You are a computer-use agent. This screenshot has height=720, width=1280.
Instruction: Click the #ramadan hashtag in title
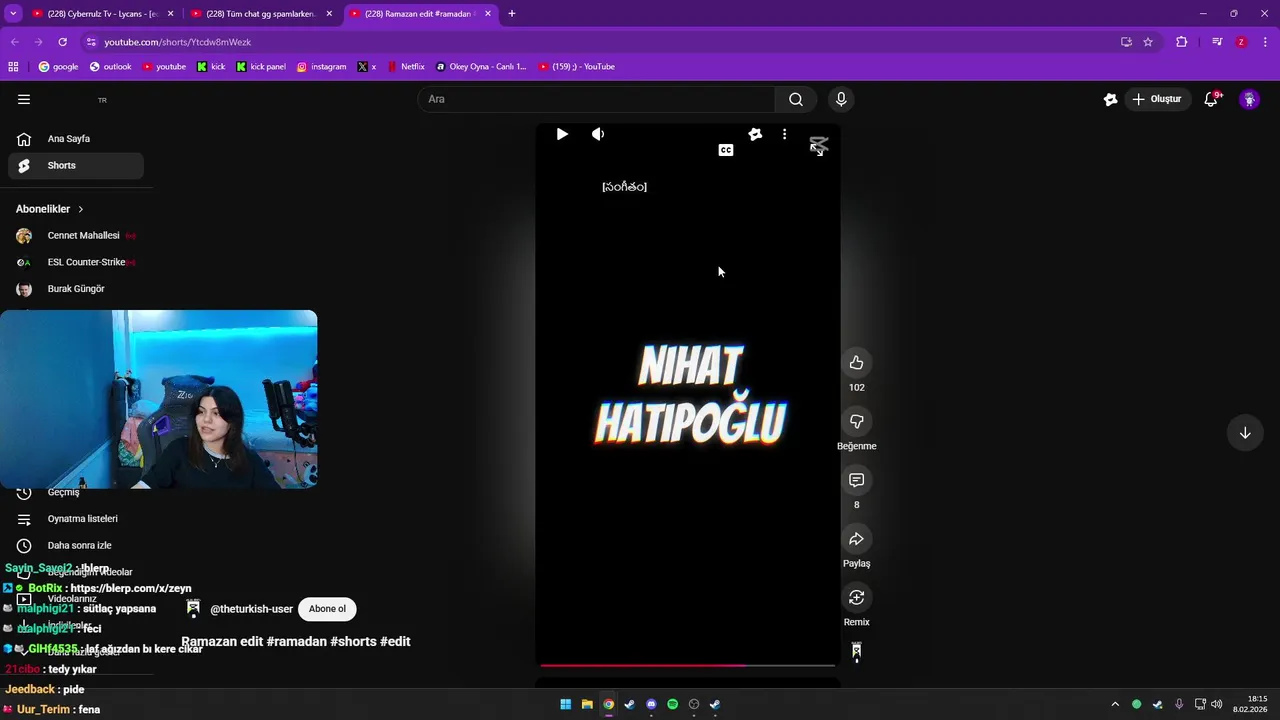pyautogui.click(x=297, y=642)
